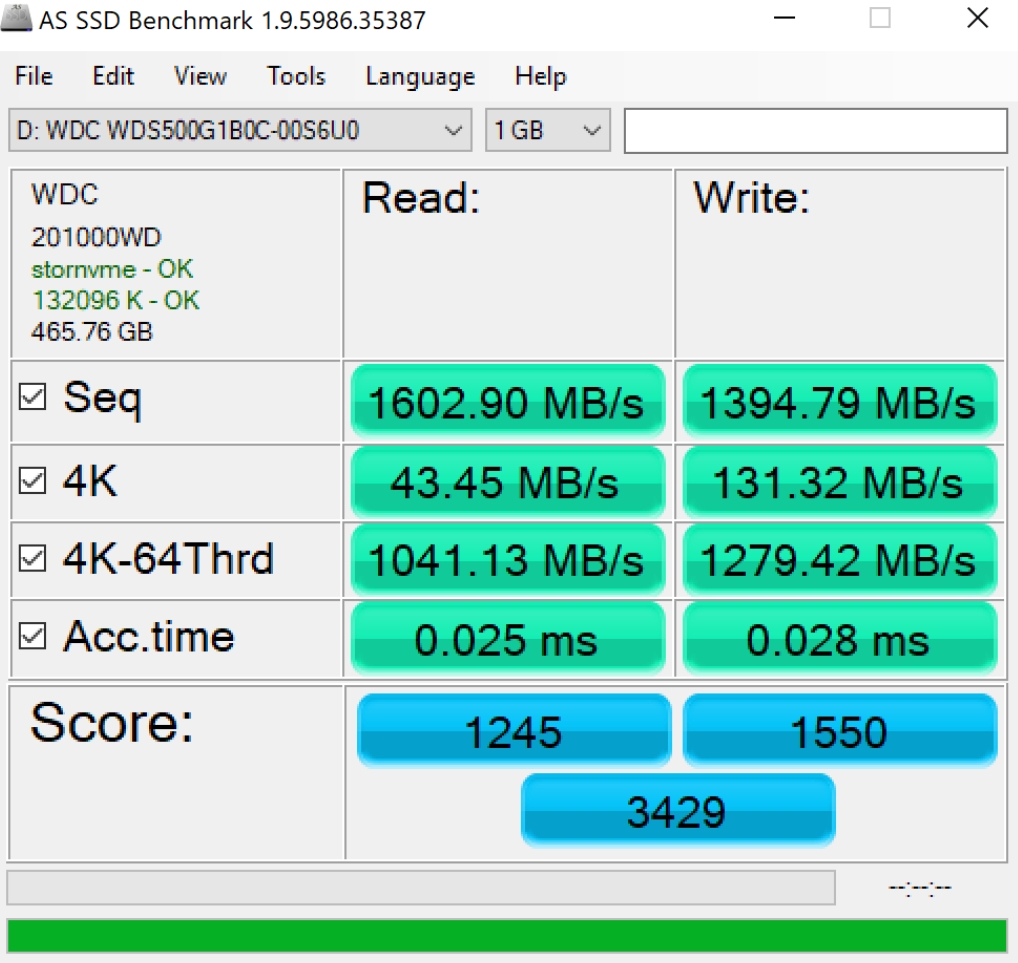
Task: Click the 4K read result 43.45 MB/s
Action: (508, 482)
